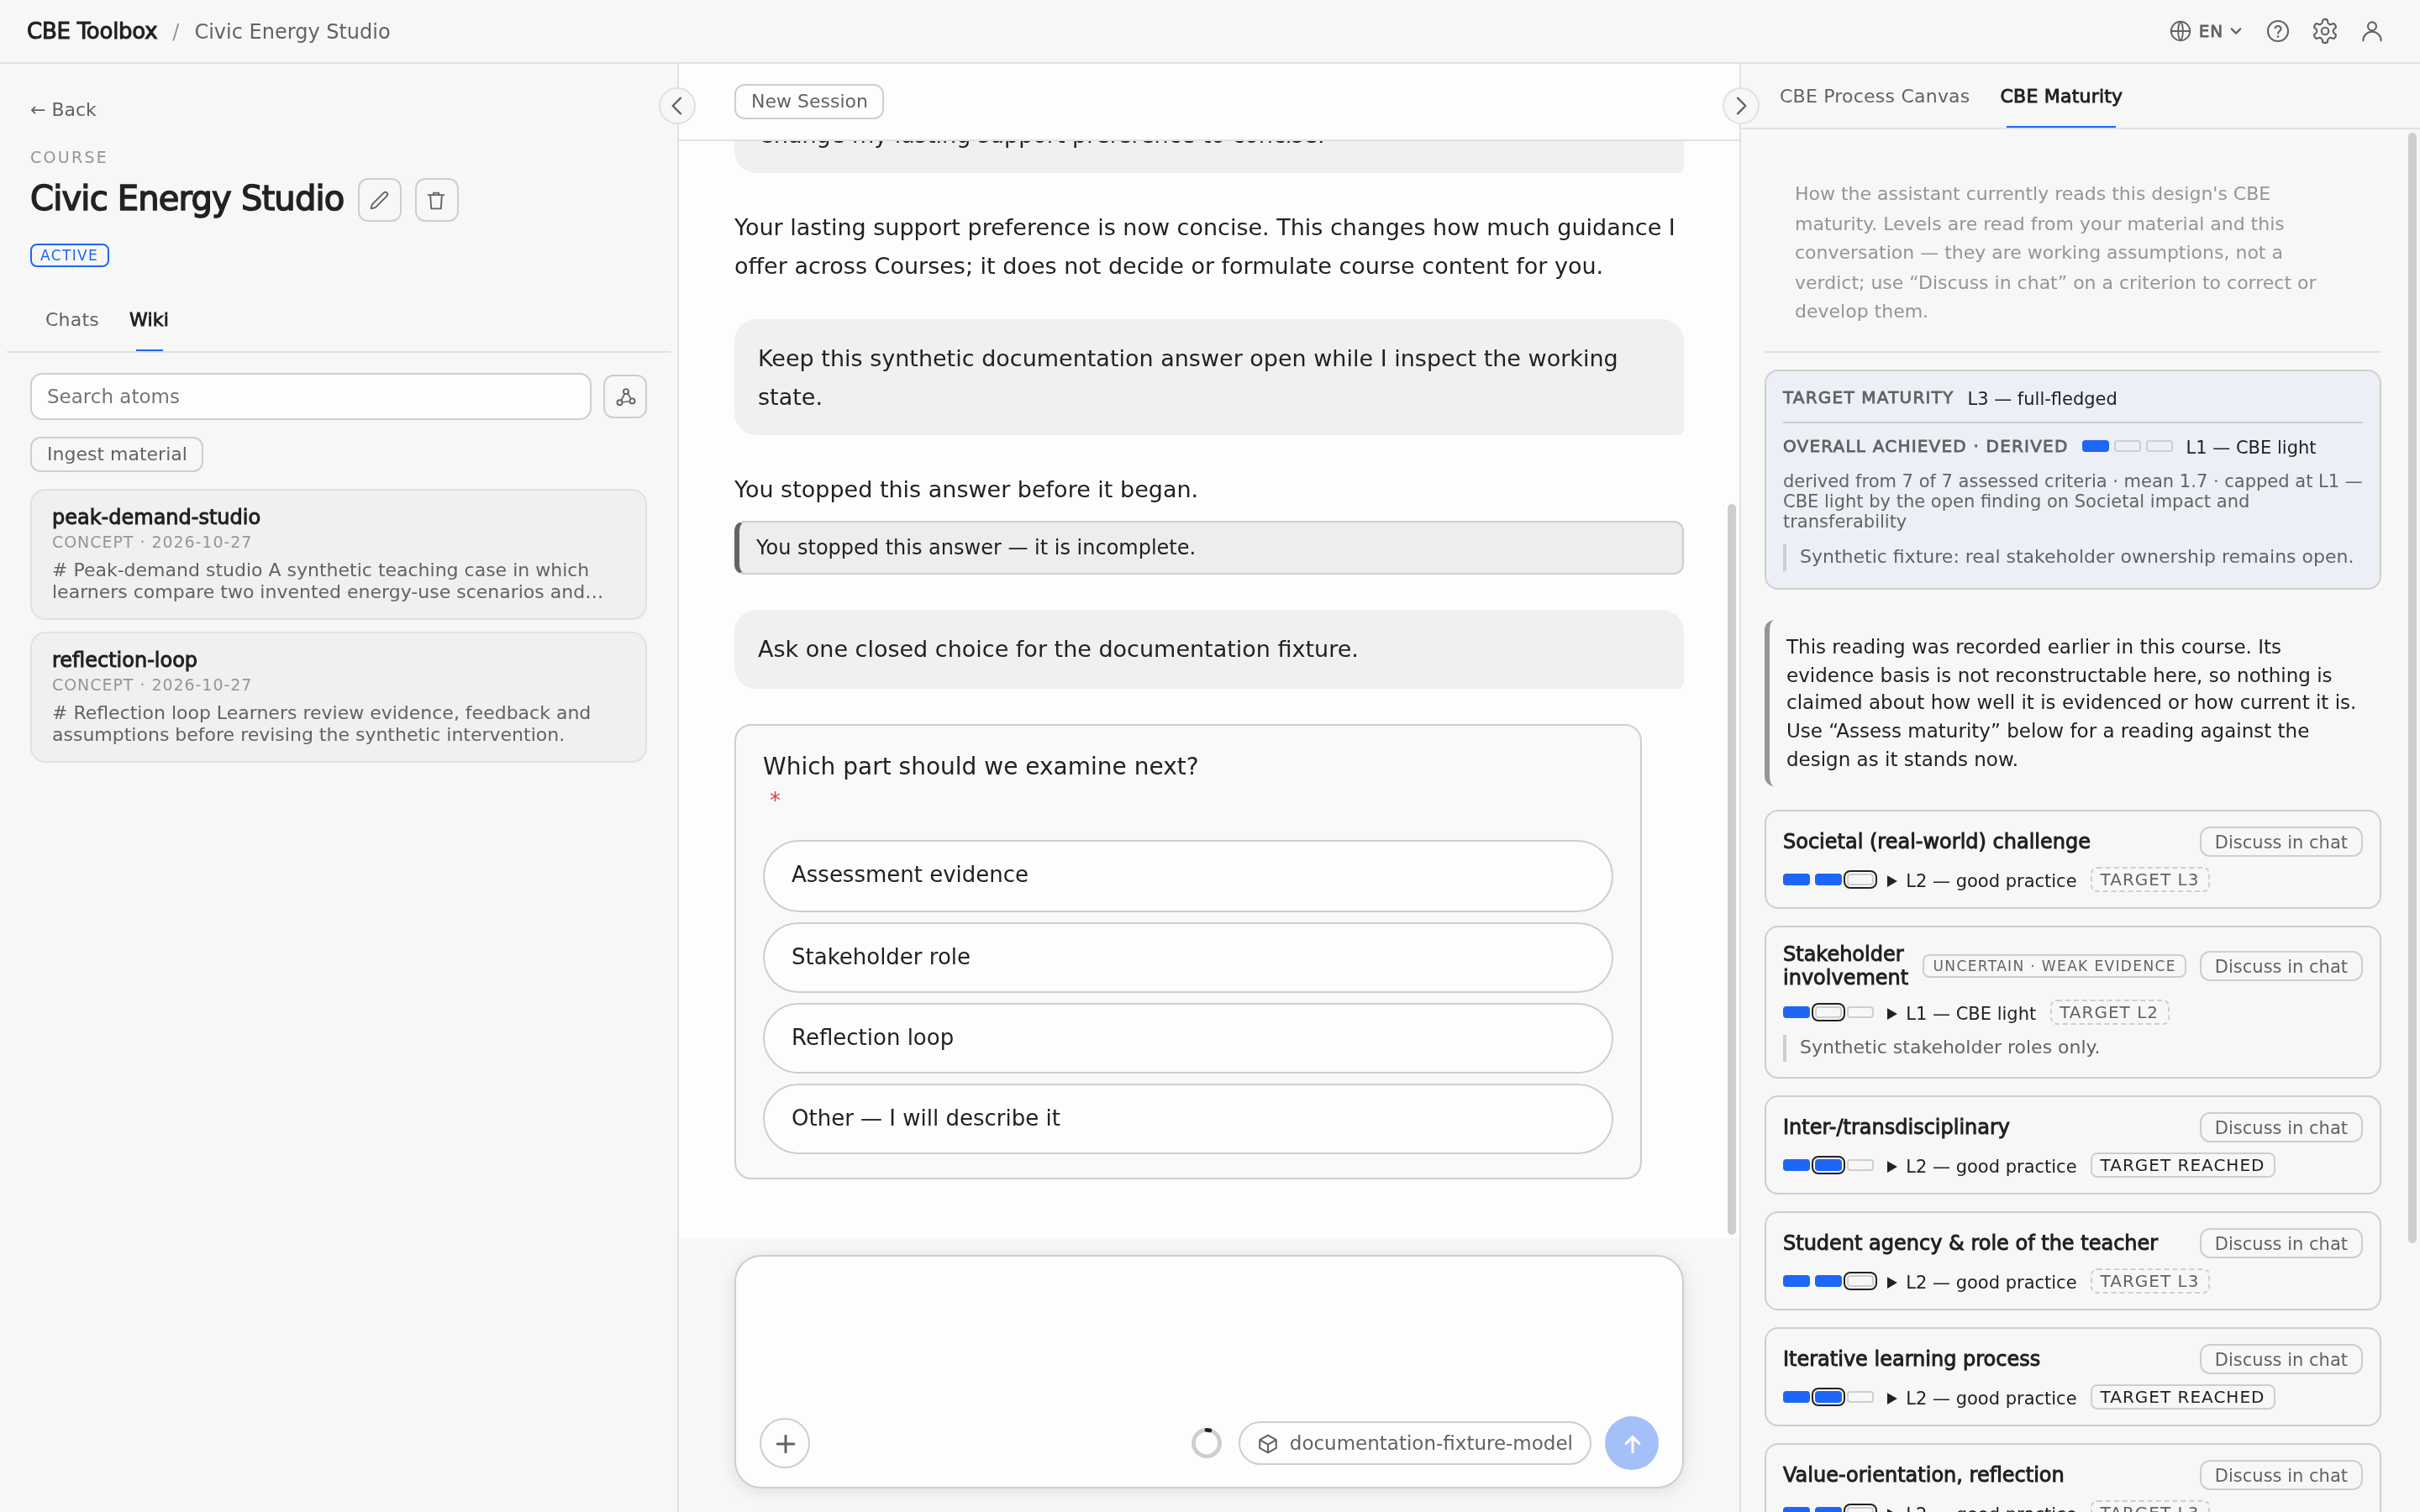Click the chat panel vertical scrollbar
This screenshot has height=1512, width=2420.
(x=1731, y=868)
